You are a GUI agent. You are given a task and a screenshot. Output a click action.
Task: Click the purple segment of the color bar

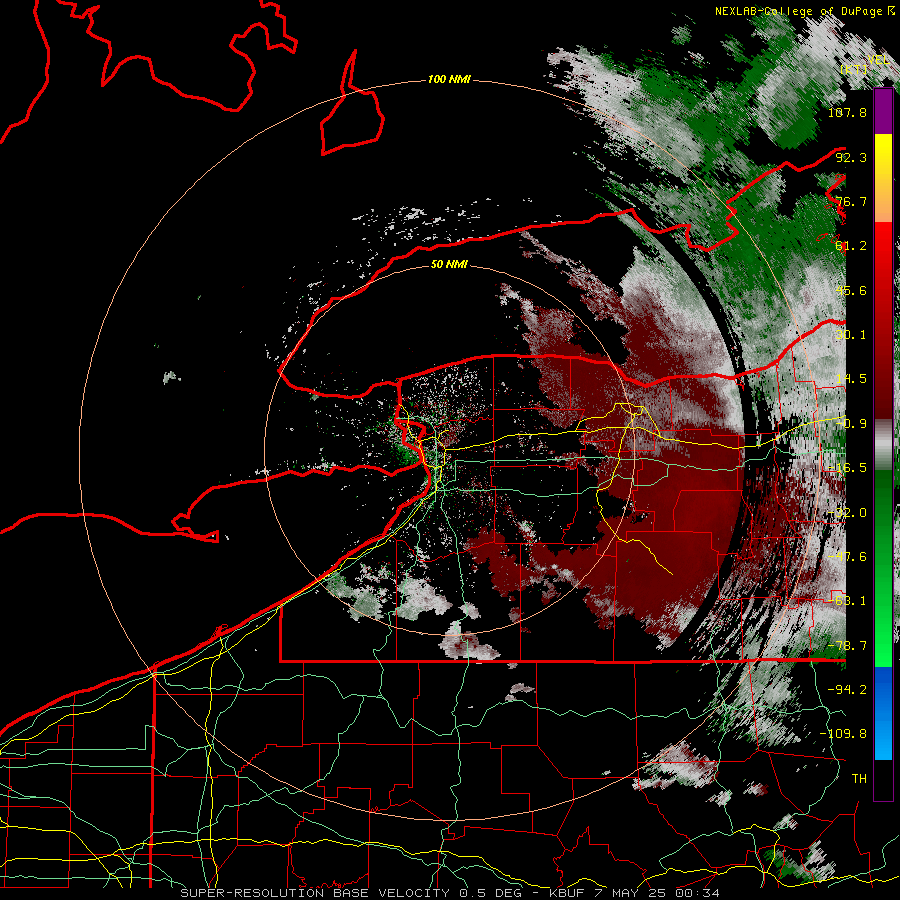[x=883, y=111]
